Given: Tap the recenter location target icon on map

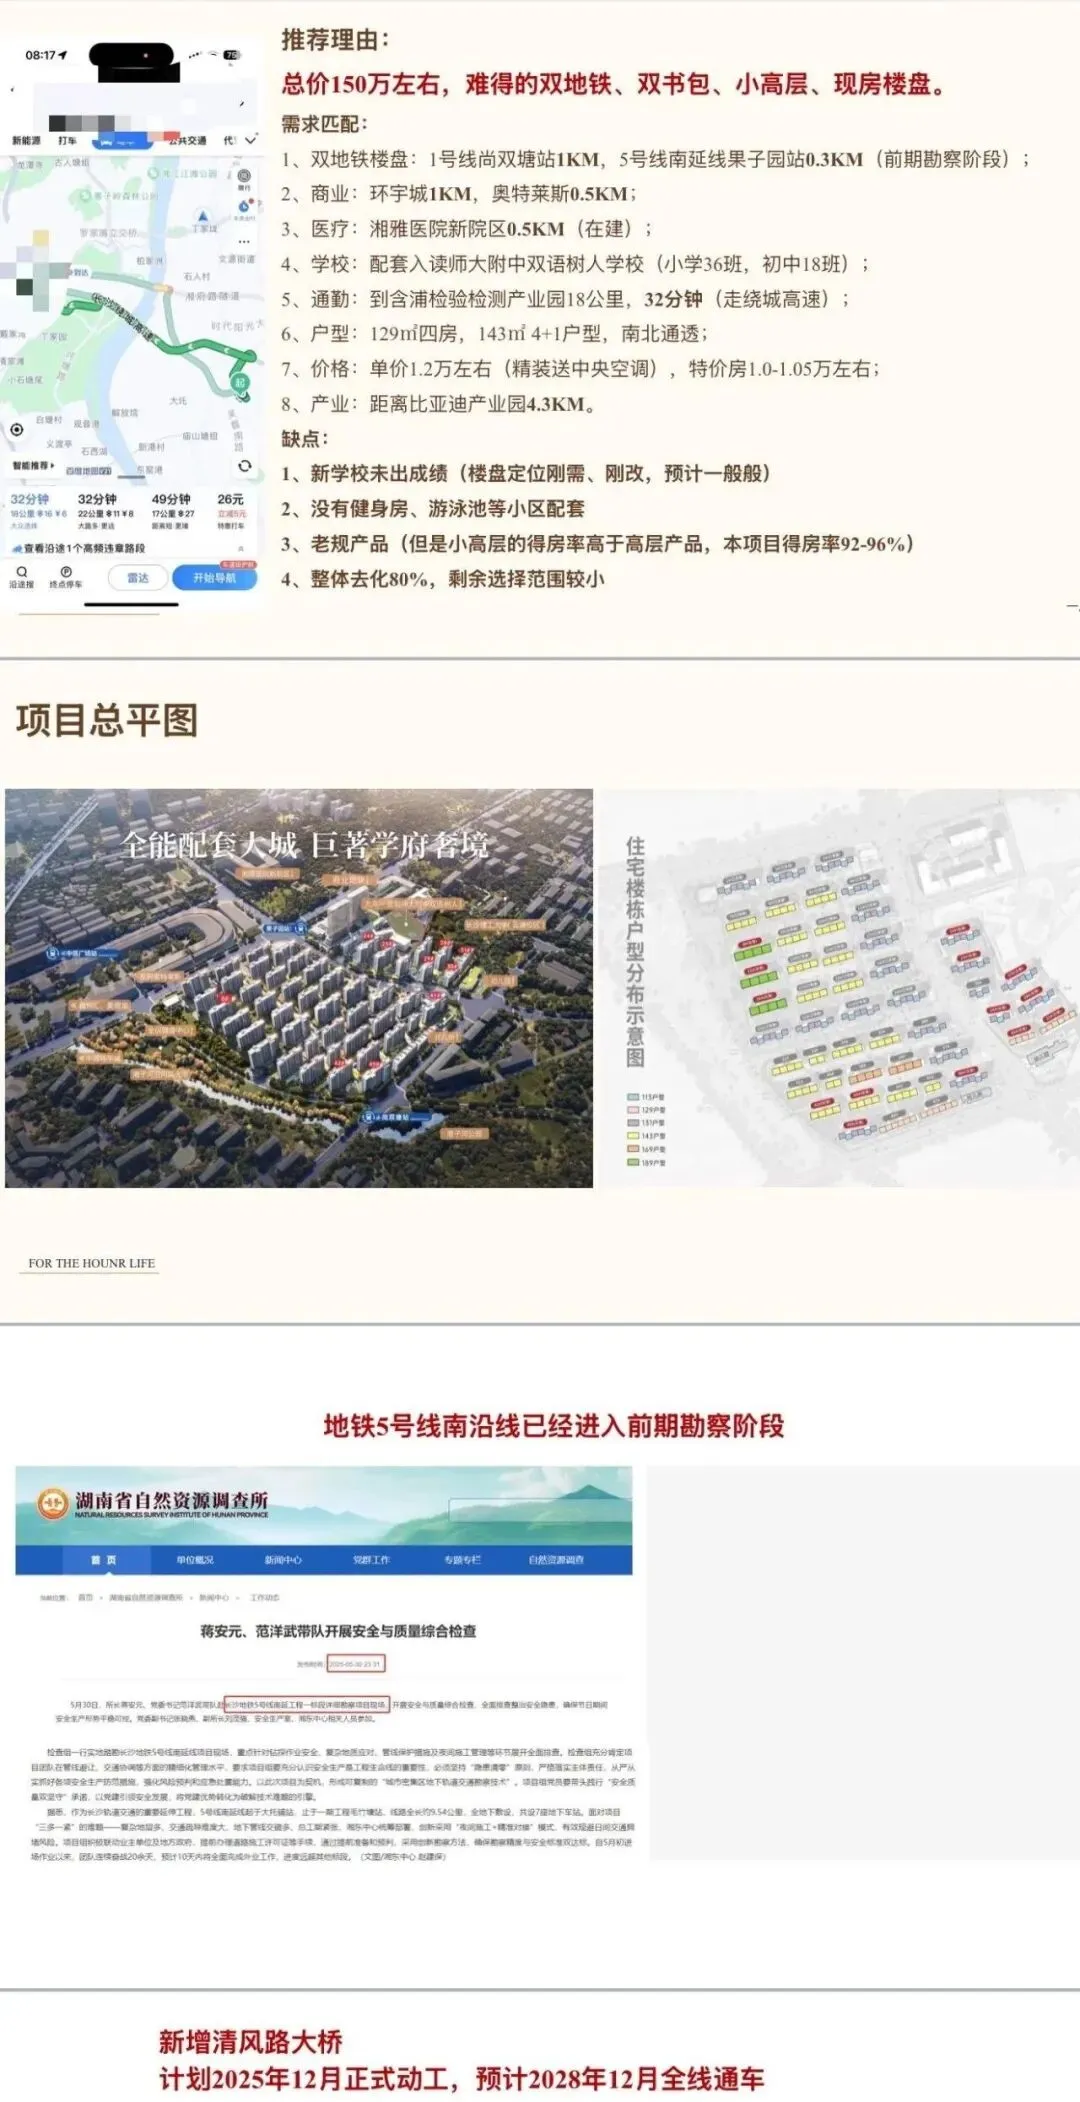Looking at the screenshot, I should point(17,429).
